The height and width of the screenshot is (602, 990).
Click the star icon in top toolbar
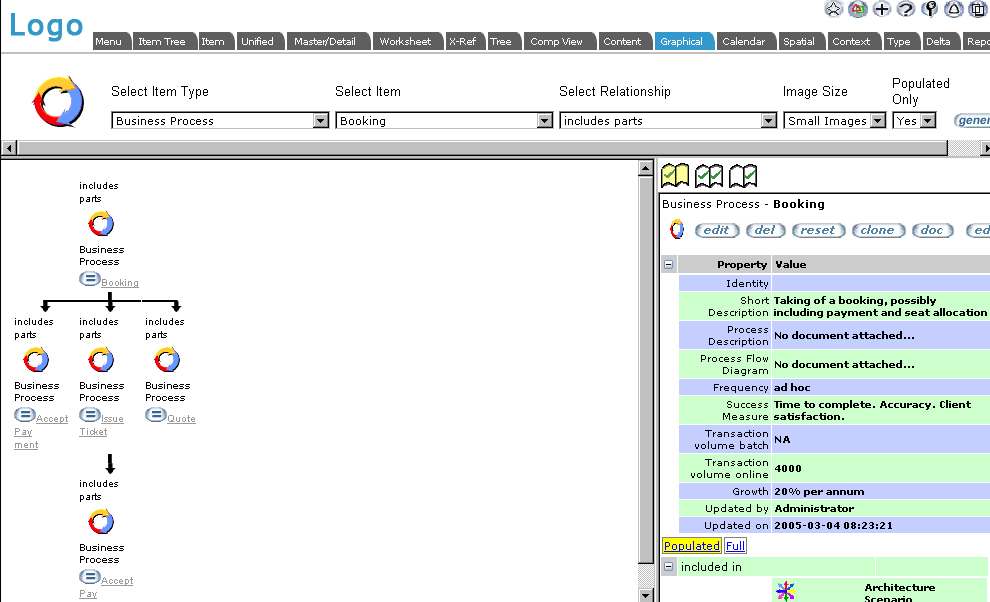tap(833, 9)
